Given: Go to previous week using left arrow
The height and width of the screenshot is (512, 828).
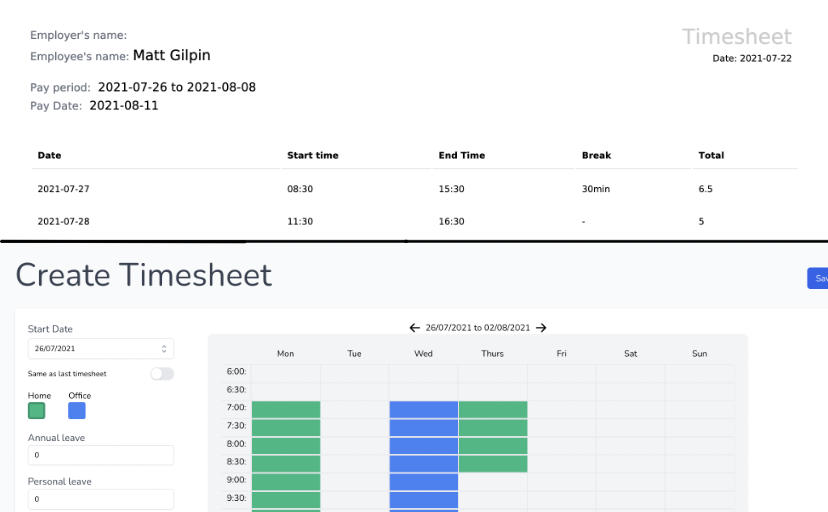Looking at the screenshot, I should [x=415, y=328].
